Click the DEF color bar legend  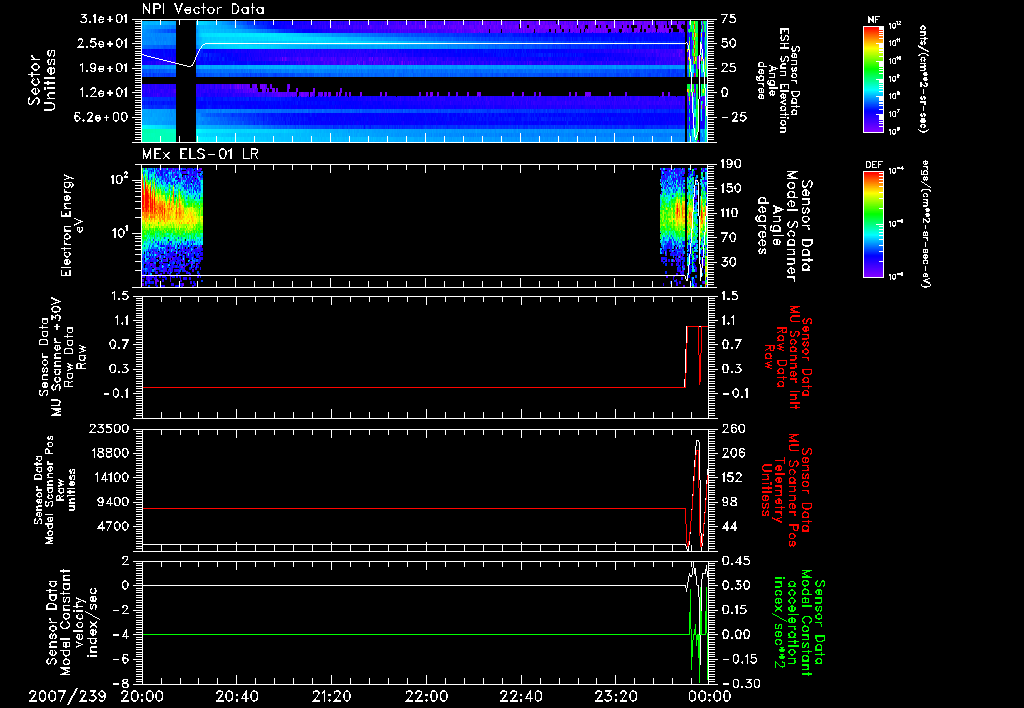point(873,224)
